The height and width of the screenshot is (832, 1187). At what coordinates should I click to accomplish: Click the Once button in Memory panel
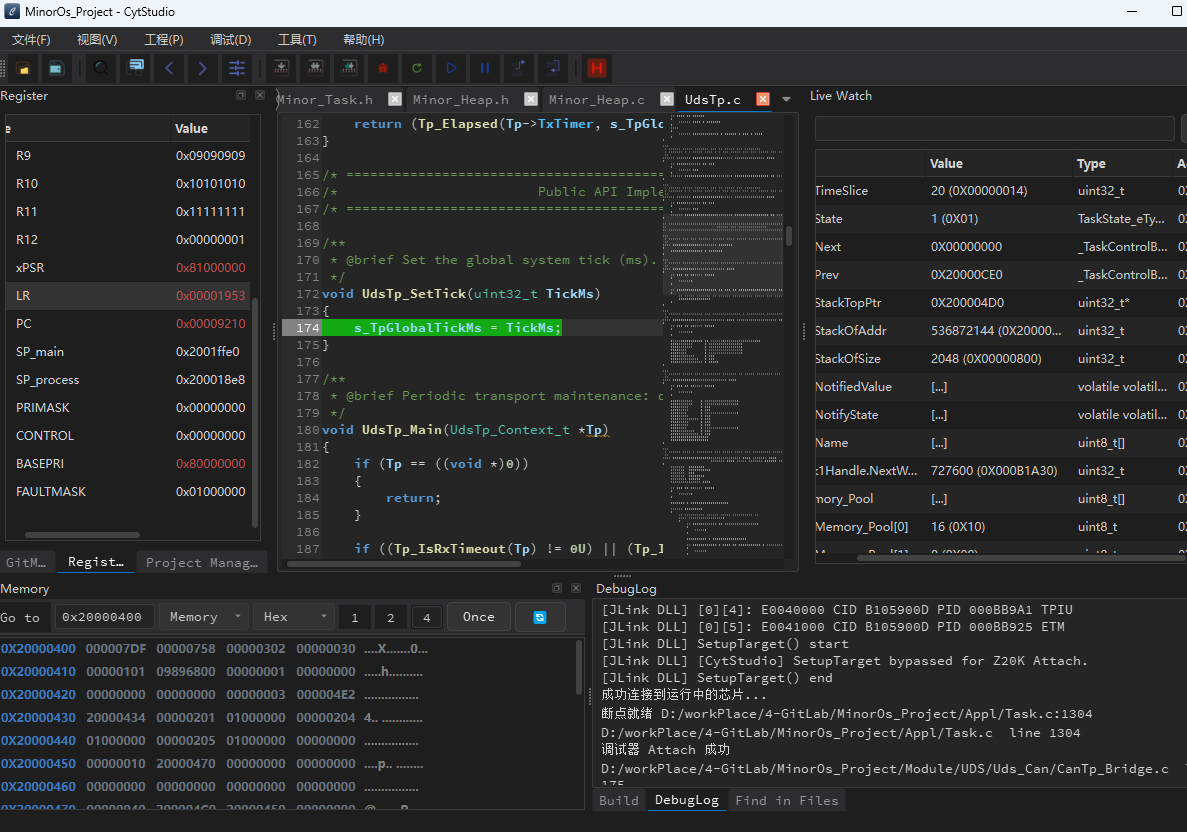[478, 617]
